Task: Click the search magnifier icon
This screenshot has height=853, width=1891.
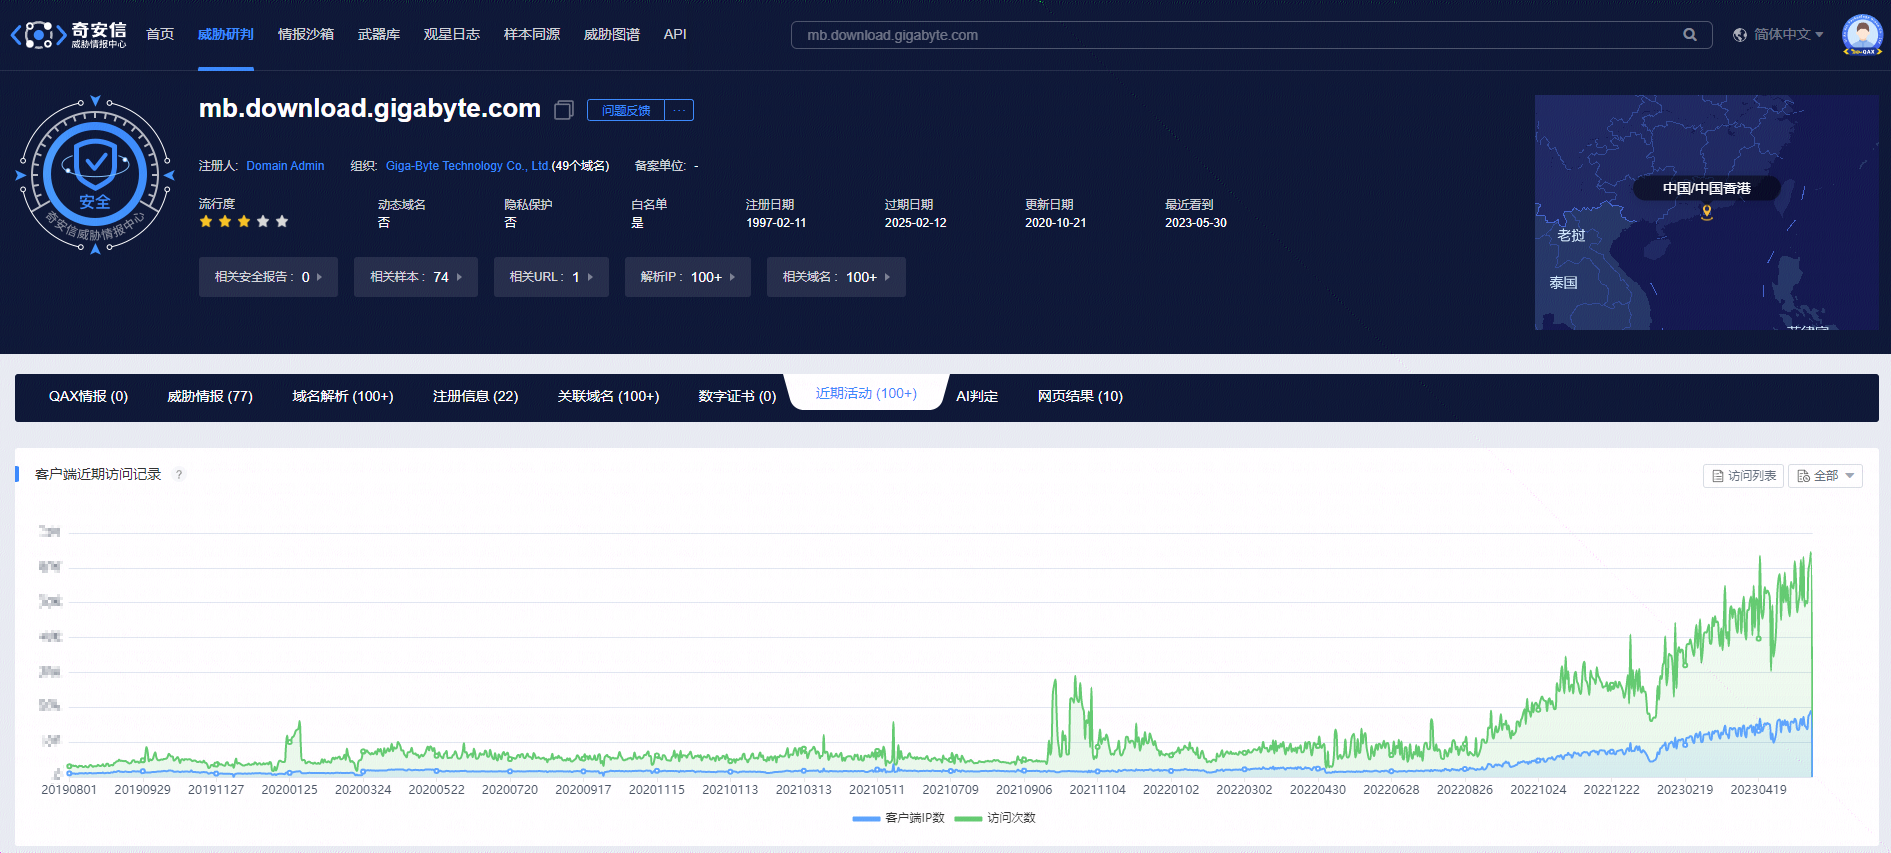Action: click(1690, 35)
